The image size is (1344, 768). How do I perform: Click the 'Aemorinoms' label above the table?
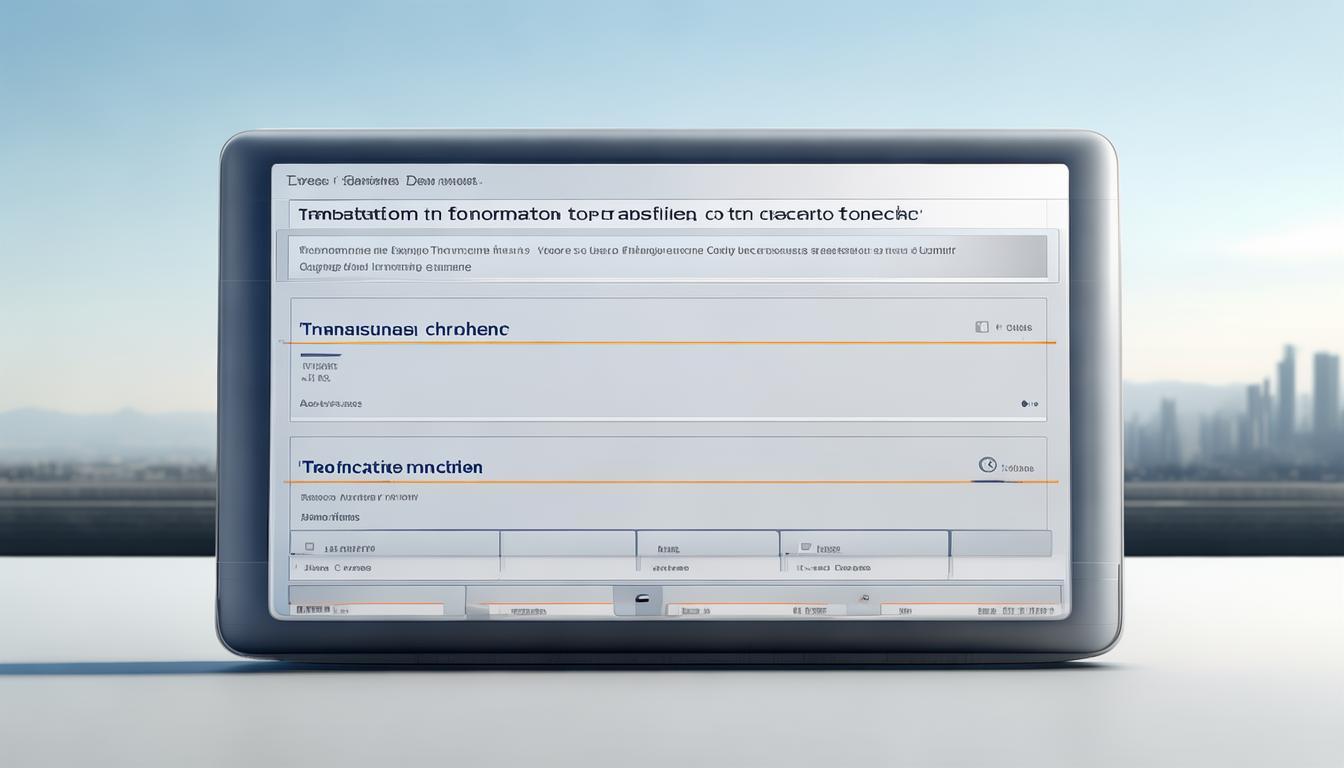tap(330, 517)
